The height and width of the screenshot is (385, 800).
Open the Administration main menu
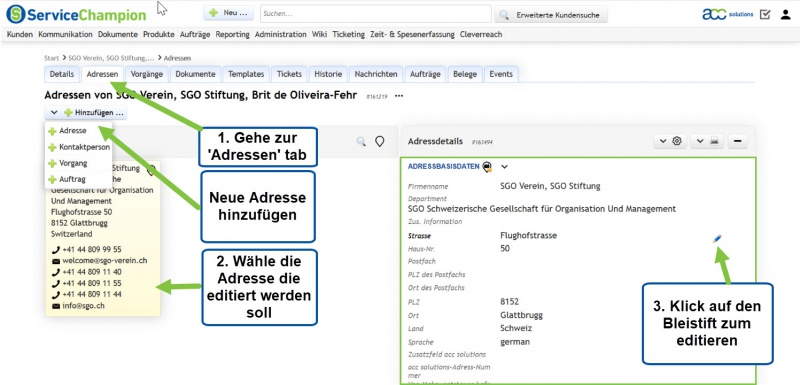281,35
